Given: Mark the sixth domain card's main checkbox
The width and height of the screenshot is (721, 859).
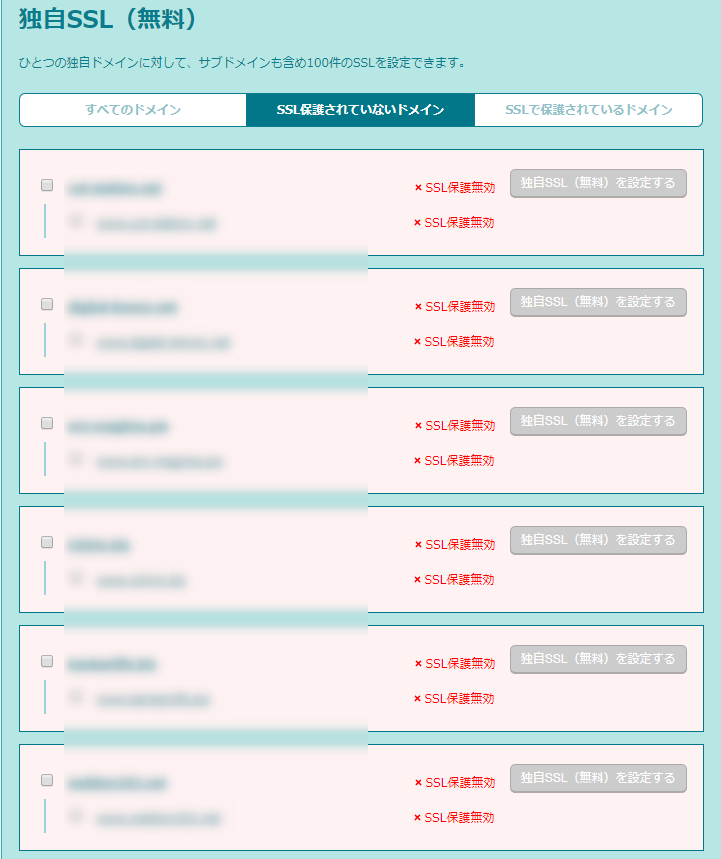Looking at the screenshot, I should [x=47, y=780].
